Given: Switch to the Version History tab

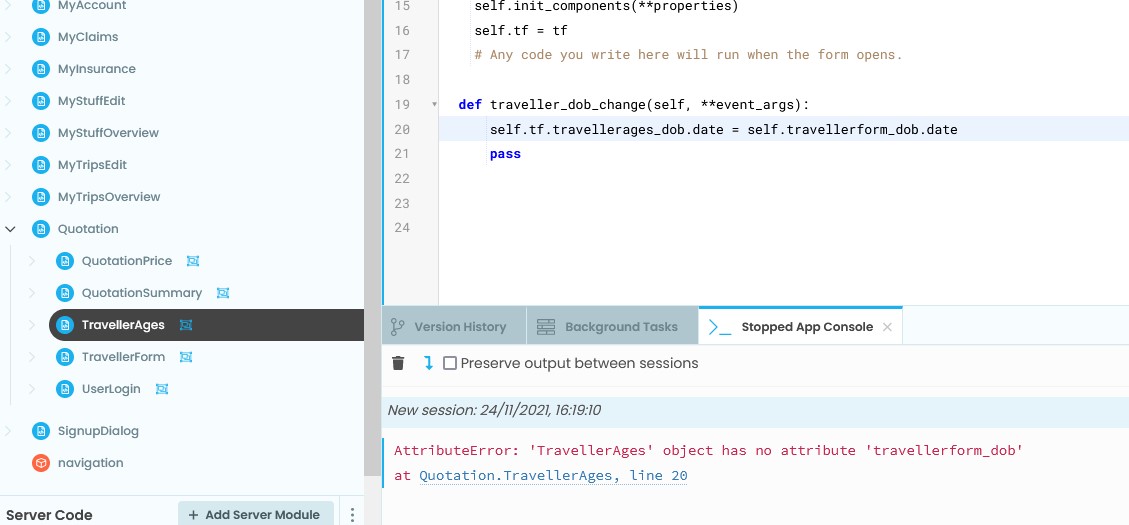Looking at the screenshot, I should pos(448,327).
